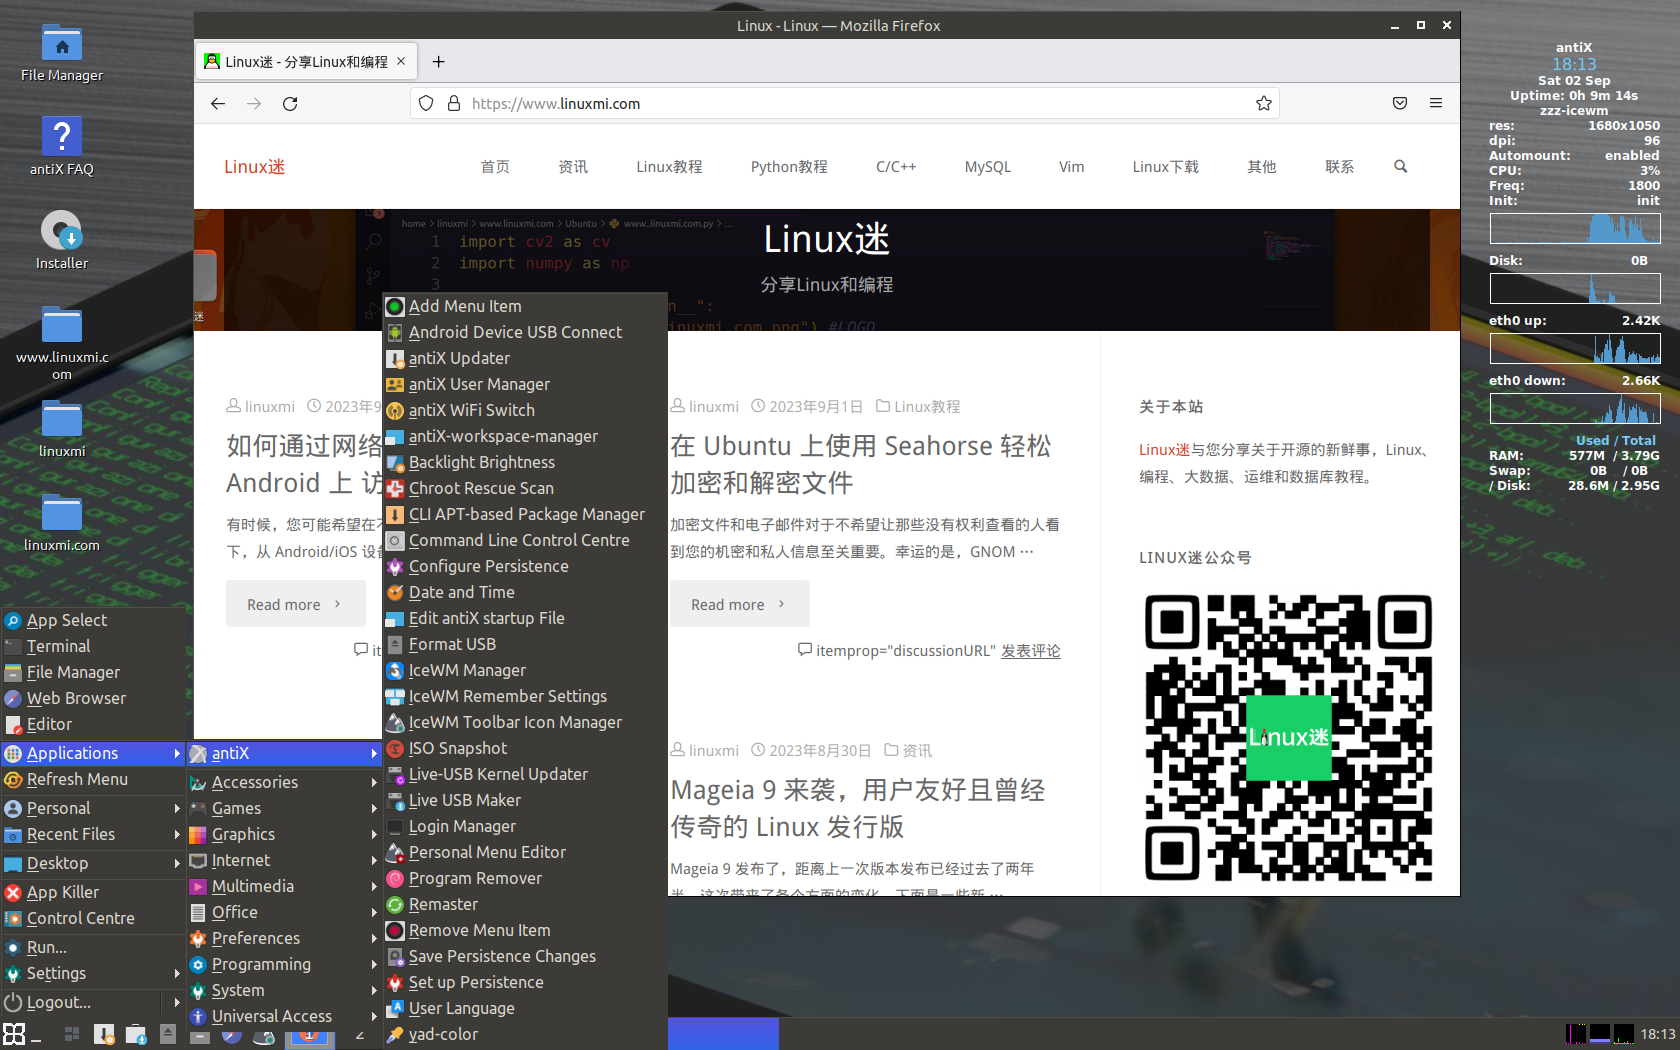Image resolution: width=1680 pixels, height=1050 pixels.
Task: Expand the Preferences submenu
Action: 285,938
